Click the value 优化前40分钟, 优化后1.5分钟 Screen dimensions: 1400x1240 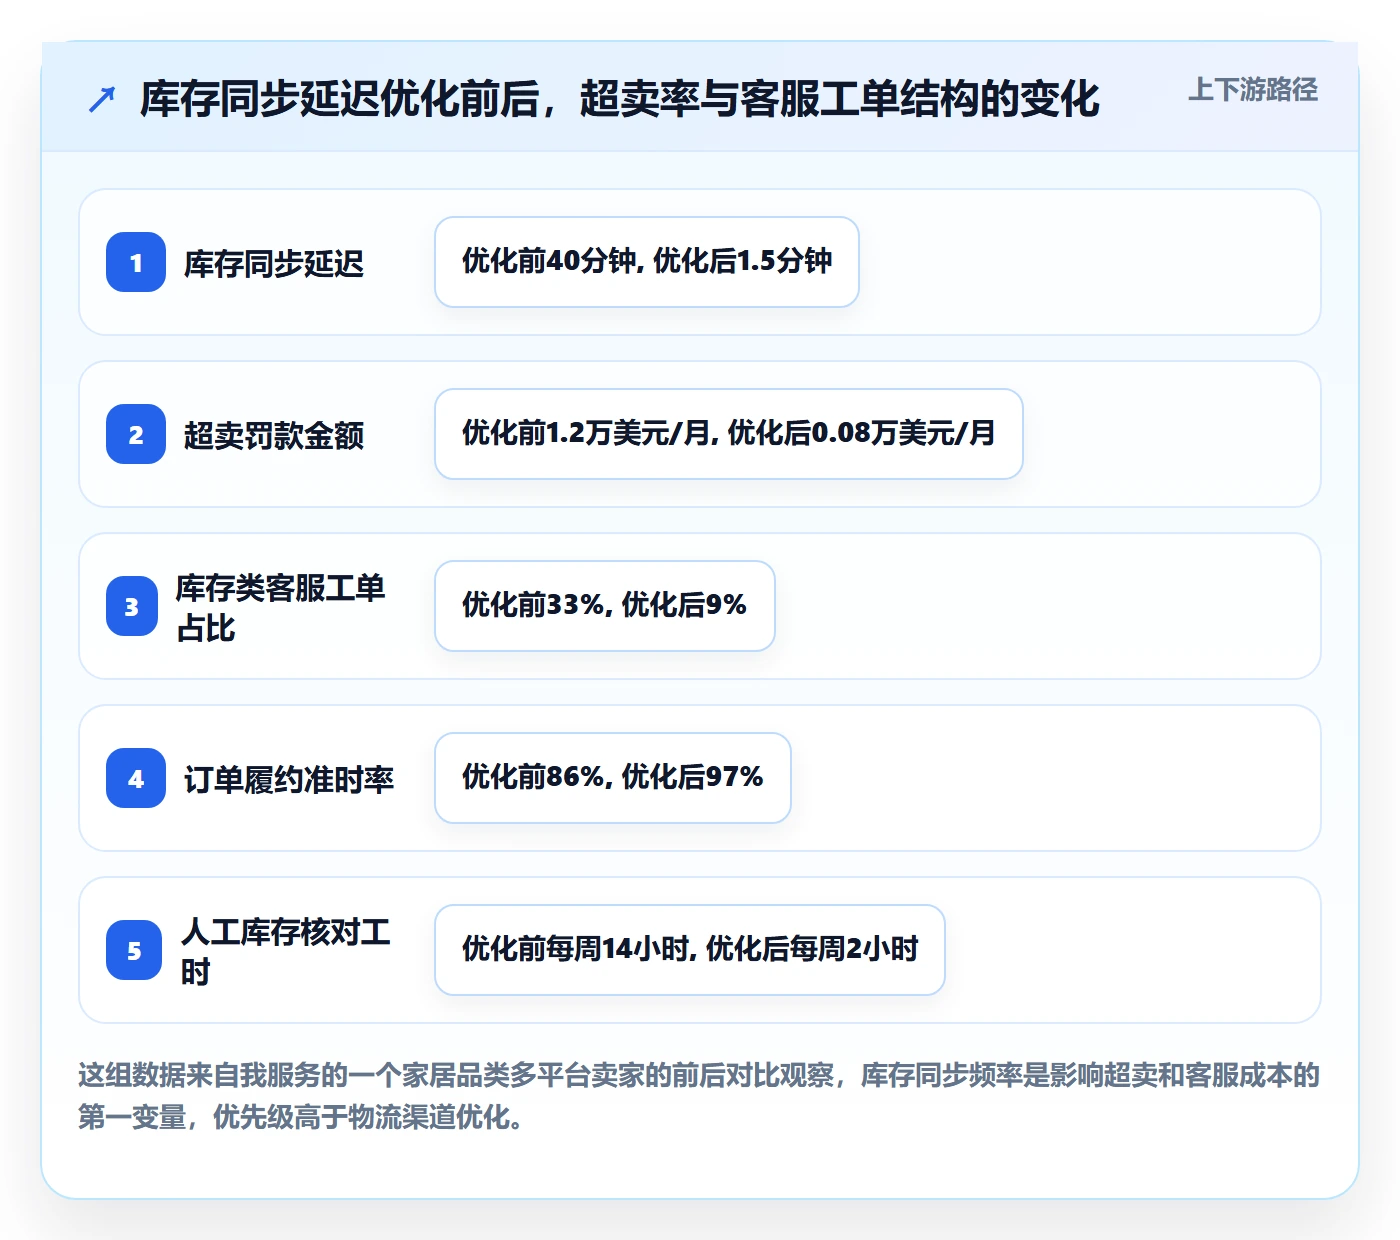(647, 262)
